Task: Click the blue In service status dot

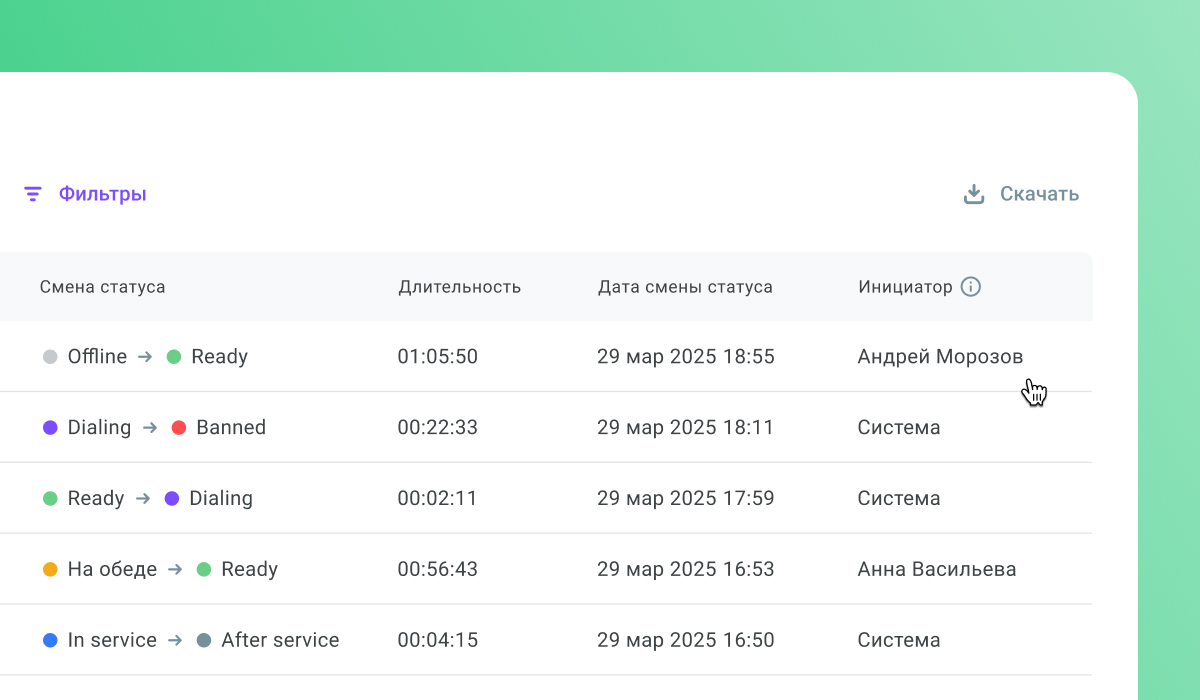Action: pos(50,641)
